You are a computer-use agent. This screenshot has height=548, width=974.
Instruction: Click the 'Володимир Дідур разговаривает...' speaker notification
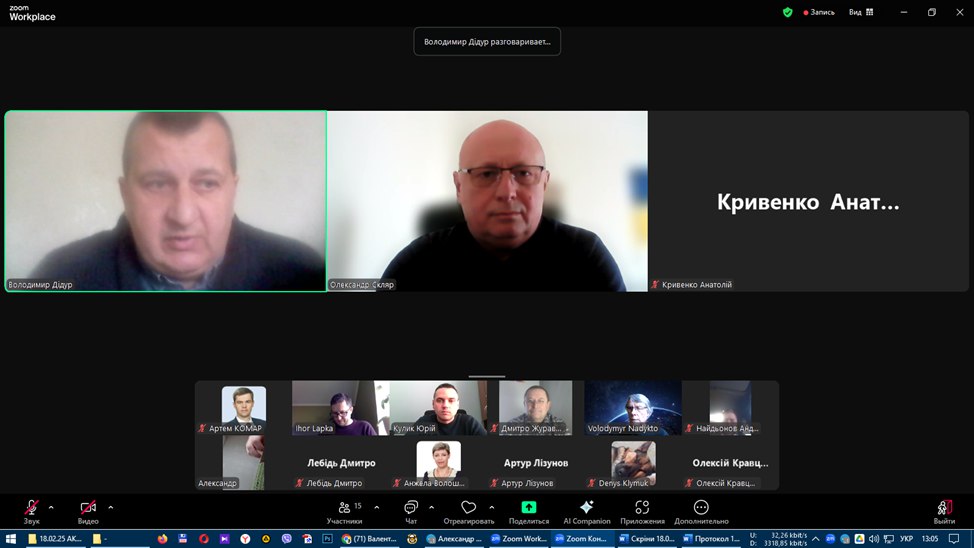coord(487,42)
